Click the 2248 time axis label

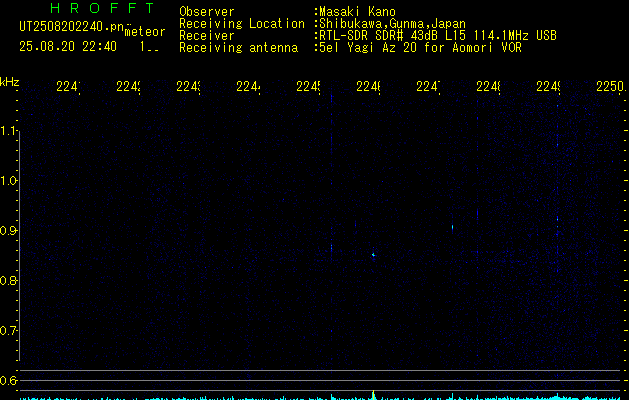(488, 86)
